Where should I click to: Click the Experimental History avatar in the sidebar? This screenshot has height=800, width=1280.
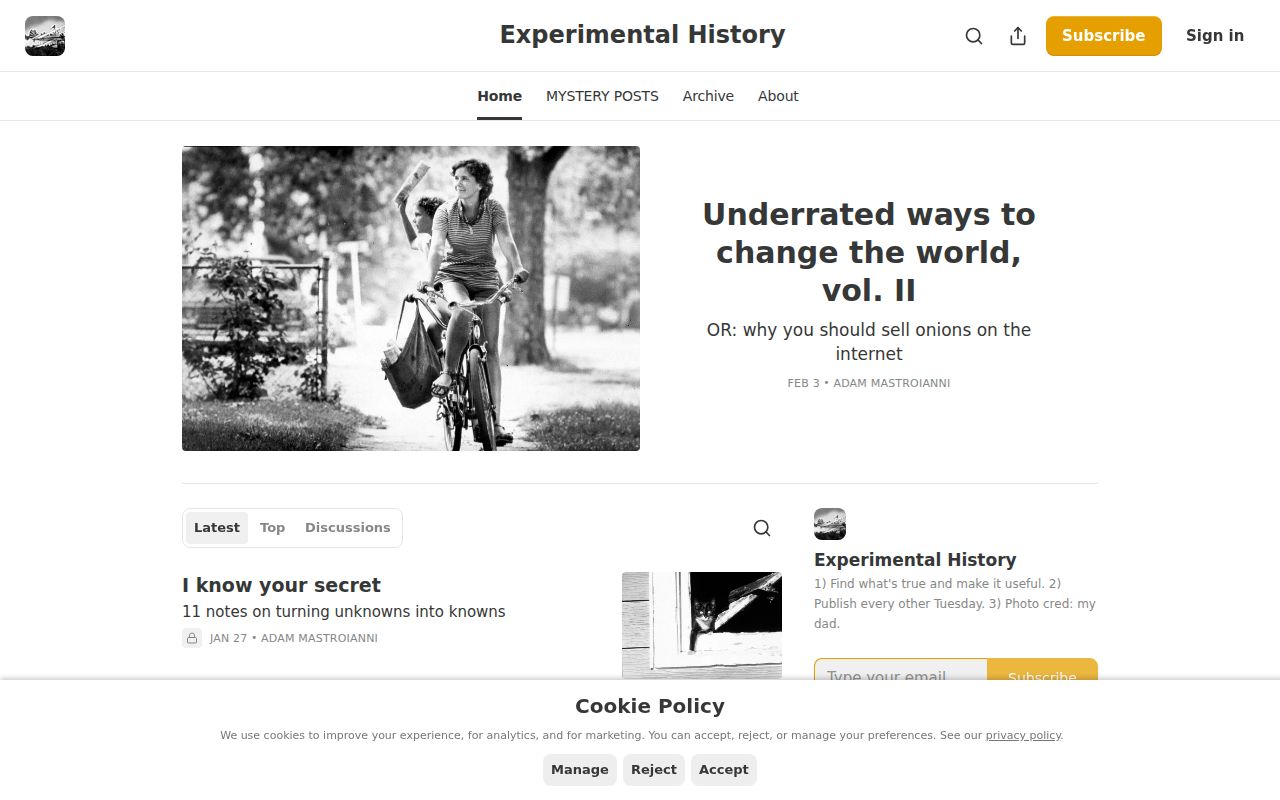830,523
